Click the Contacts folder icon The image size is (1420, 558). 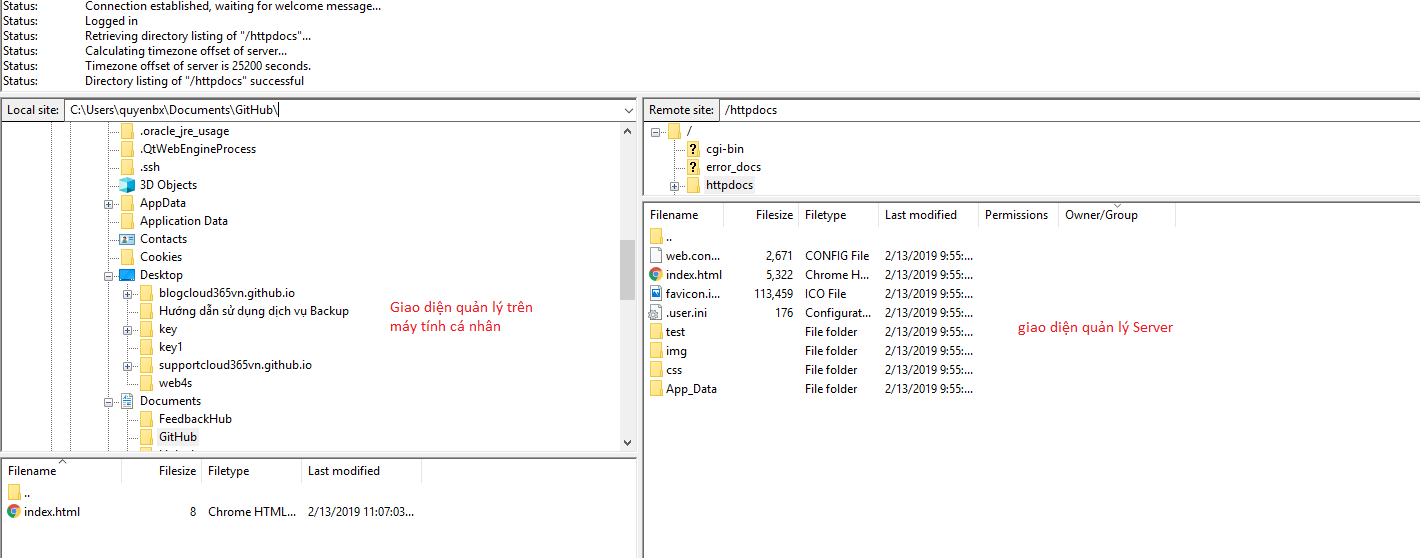pos(127,239)
